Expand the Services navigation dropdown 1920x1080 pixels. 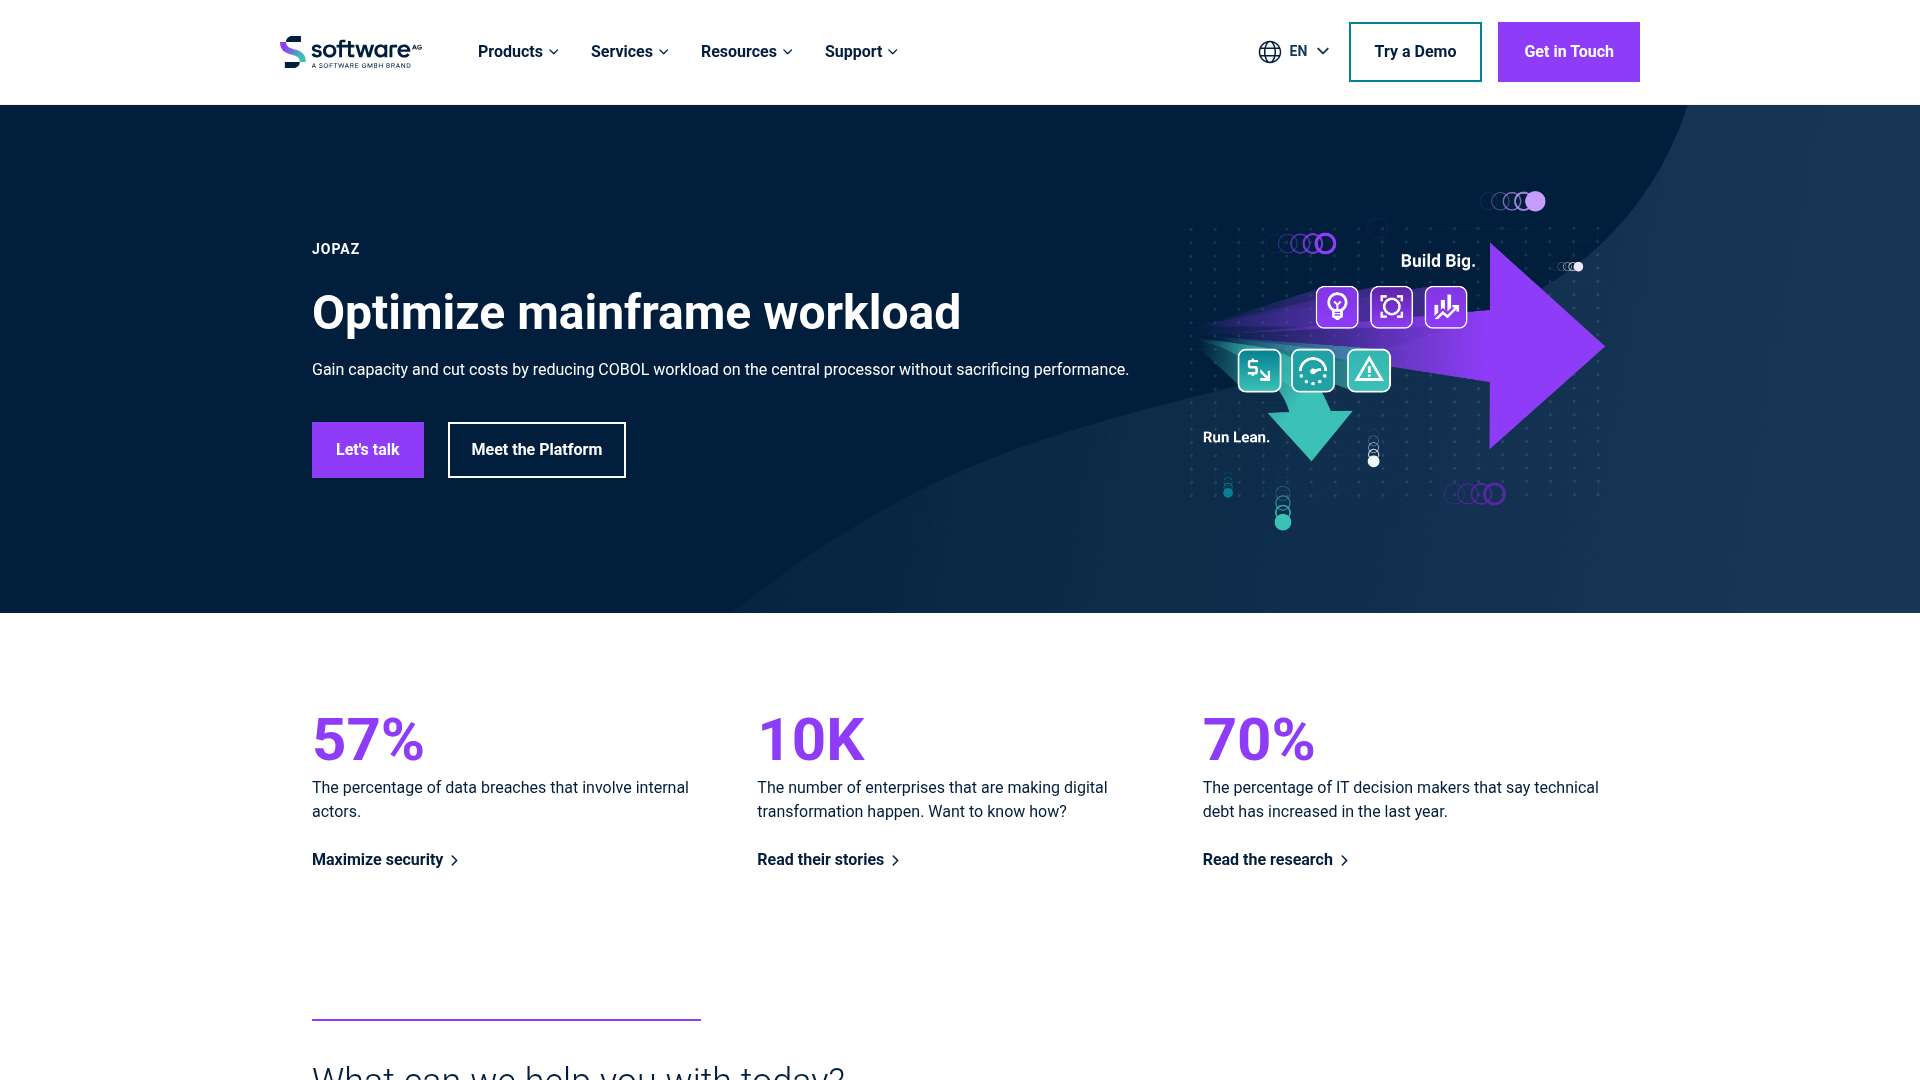(629, 51)
